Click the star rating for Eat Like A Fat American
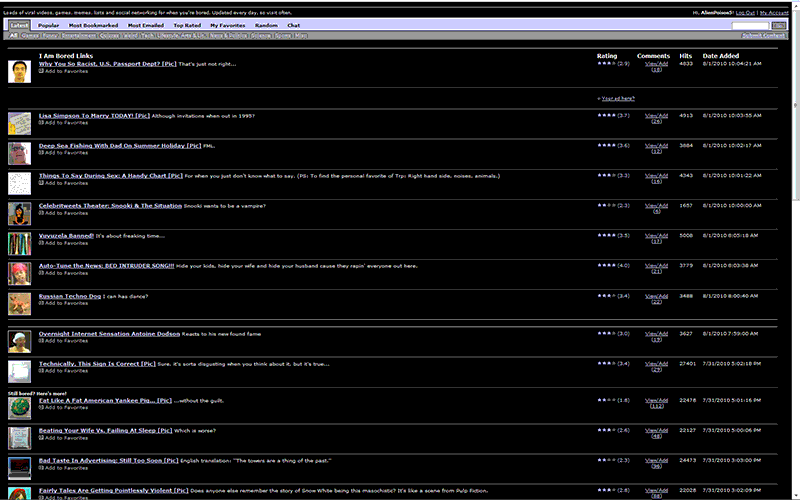Screen dimensions: 800x500 [x=607, y=400]
